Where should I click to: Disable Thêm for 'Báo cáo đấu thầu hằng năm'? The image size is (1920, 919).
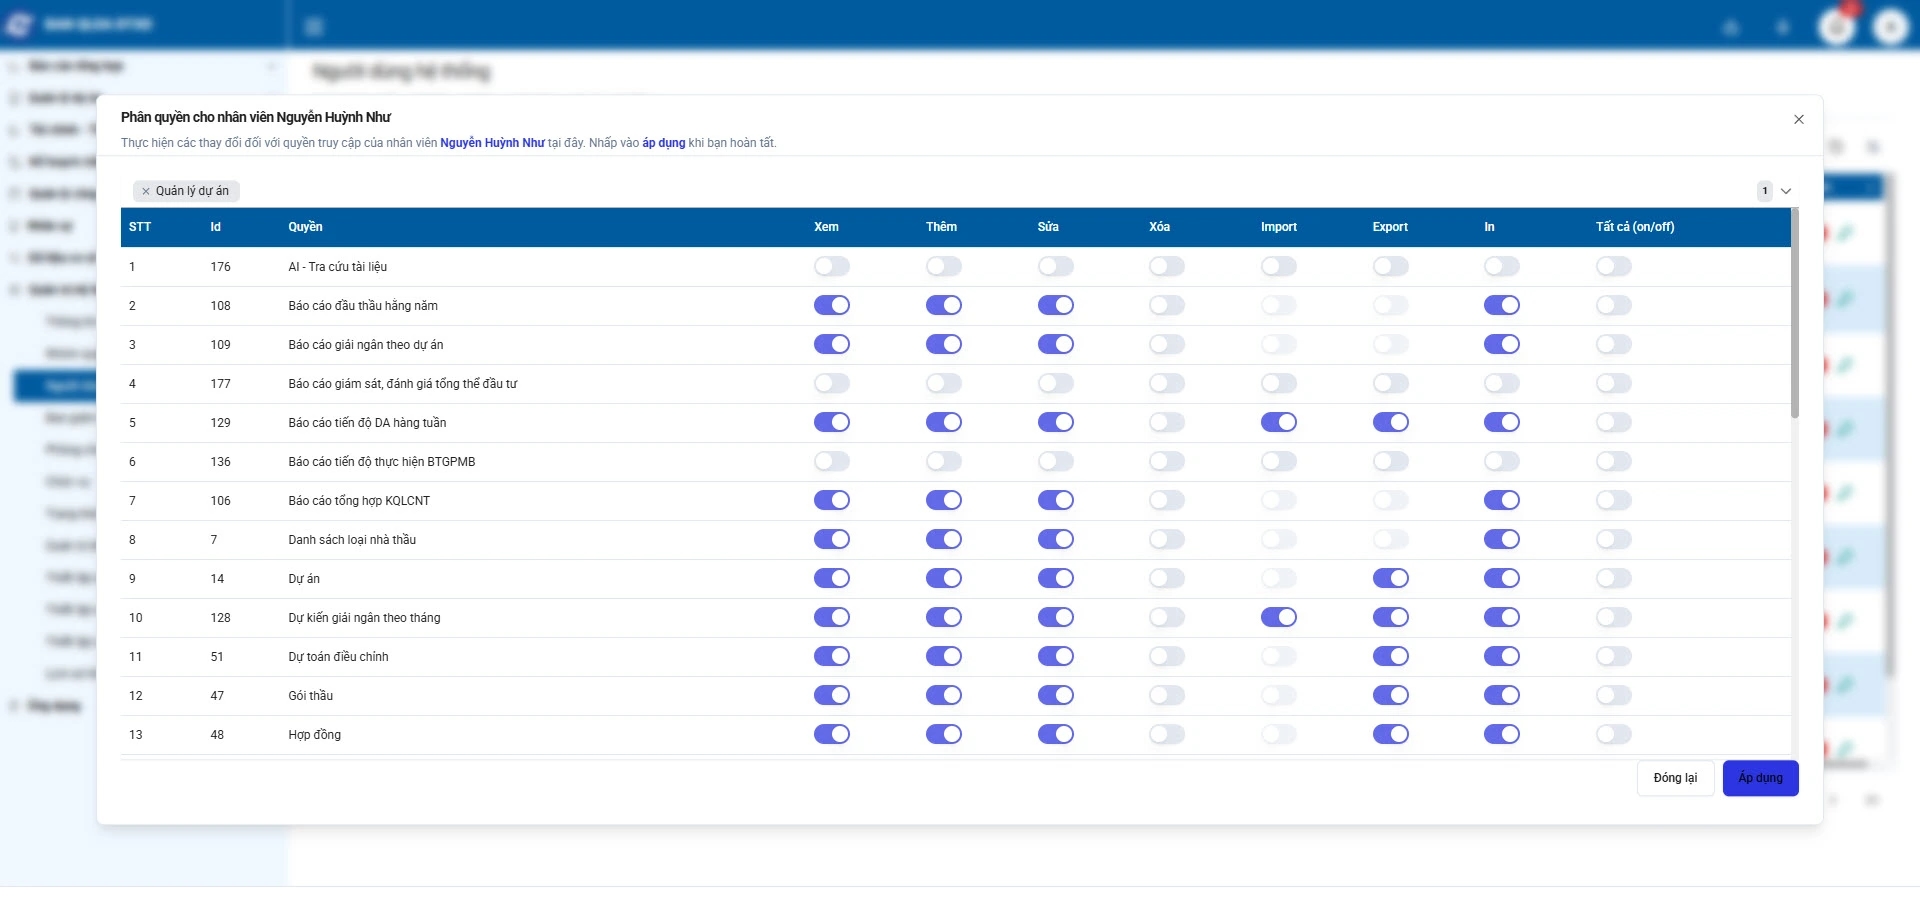point(943,306)
